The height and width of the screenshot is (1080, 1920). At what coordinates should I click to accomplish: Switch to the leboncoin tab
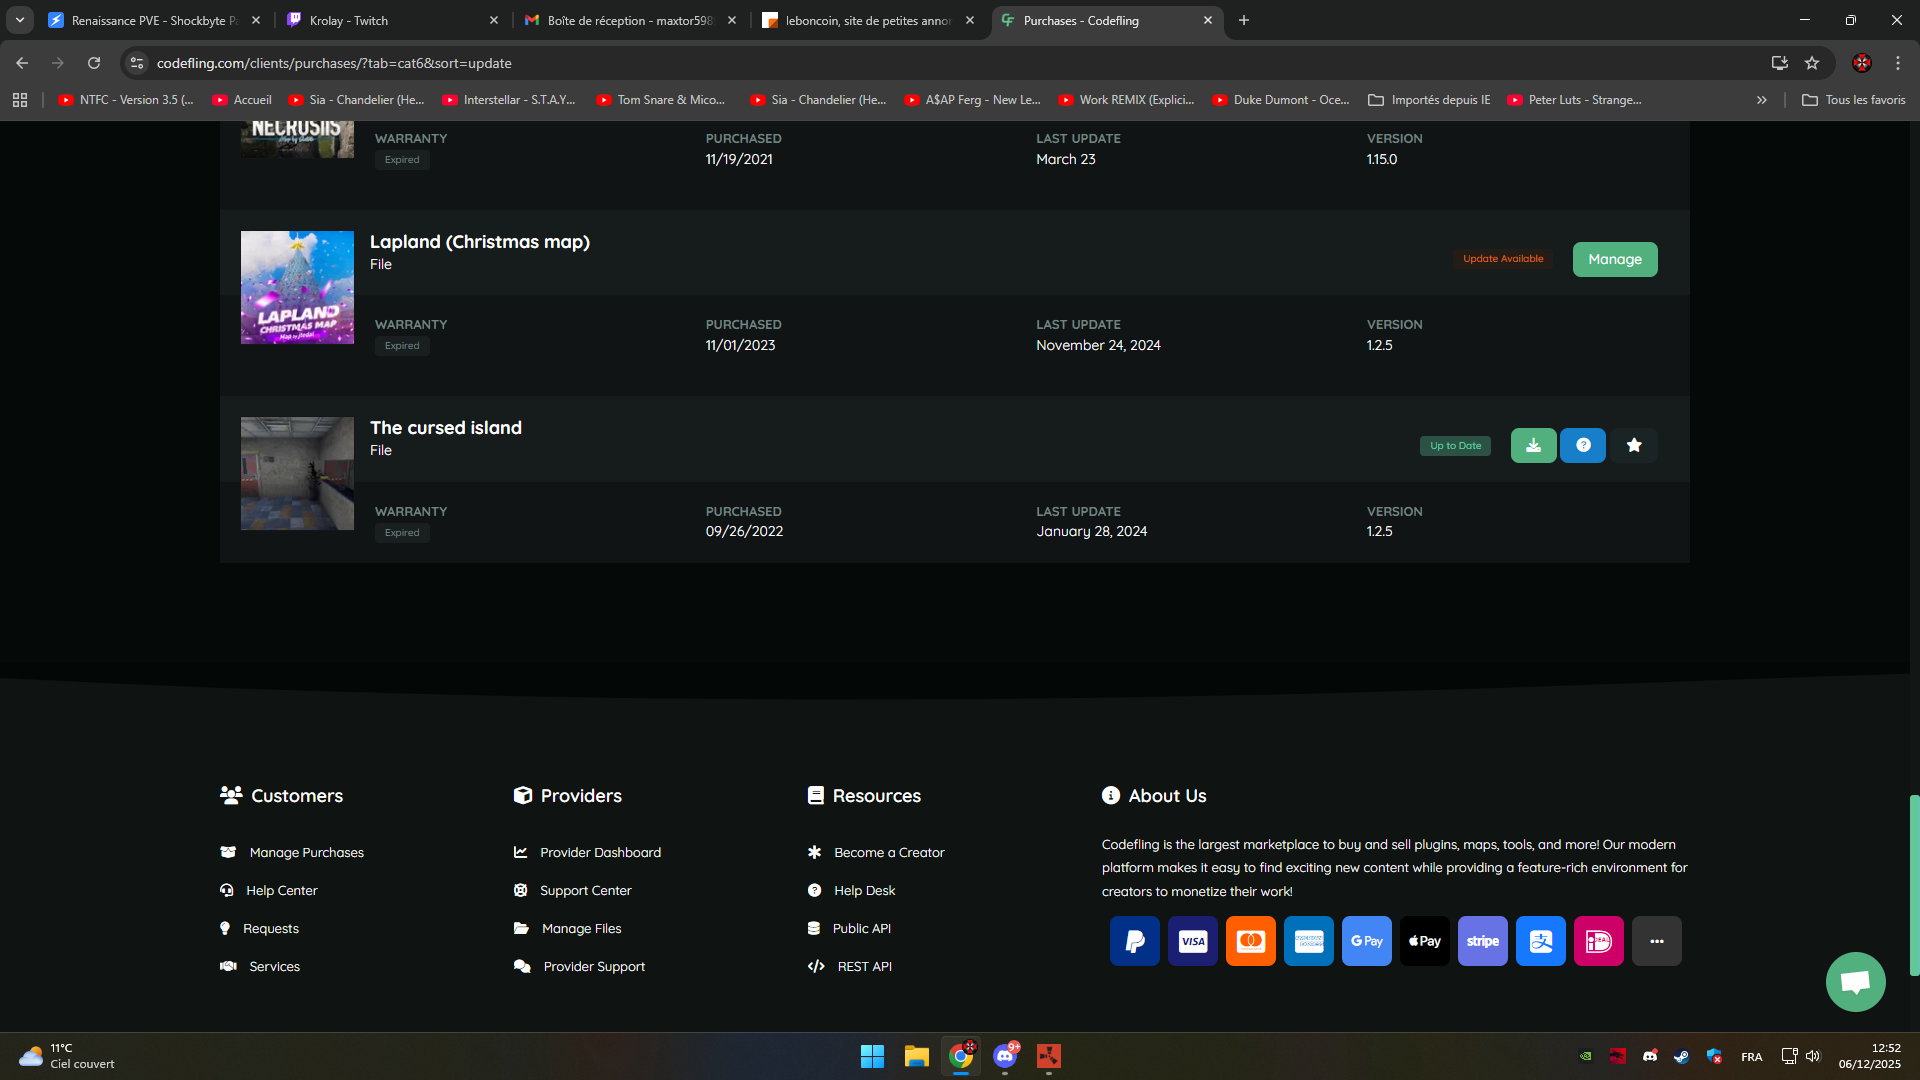pyautogui.click(x=866, y=20)
